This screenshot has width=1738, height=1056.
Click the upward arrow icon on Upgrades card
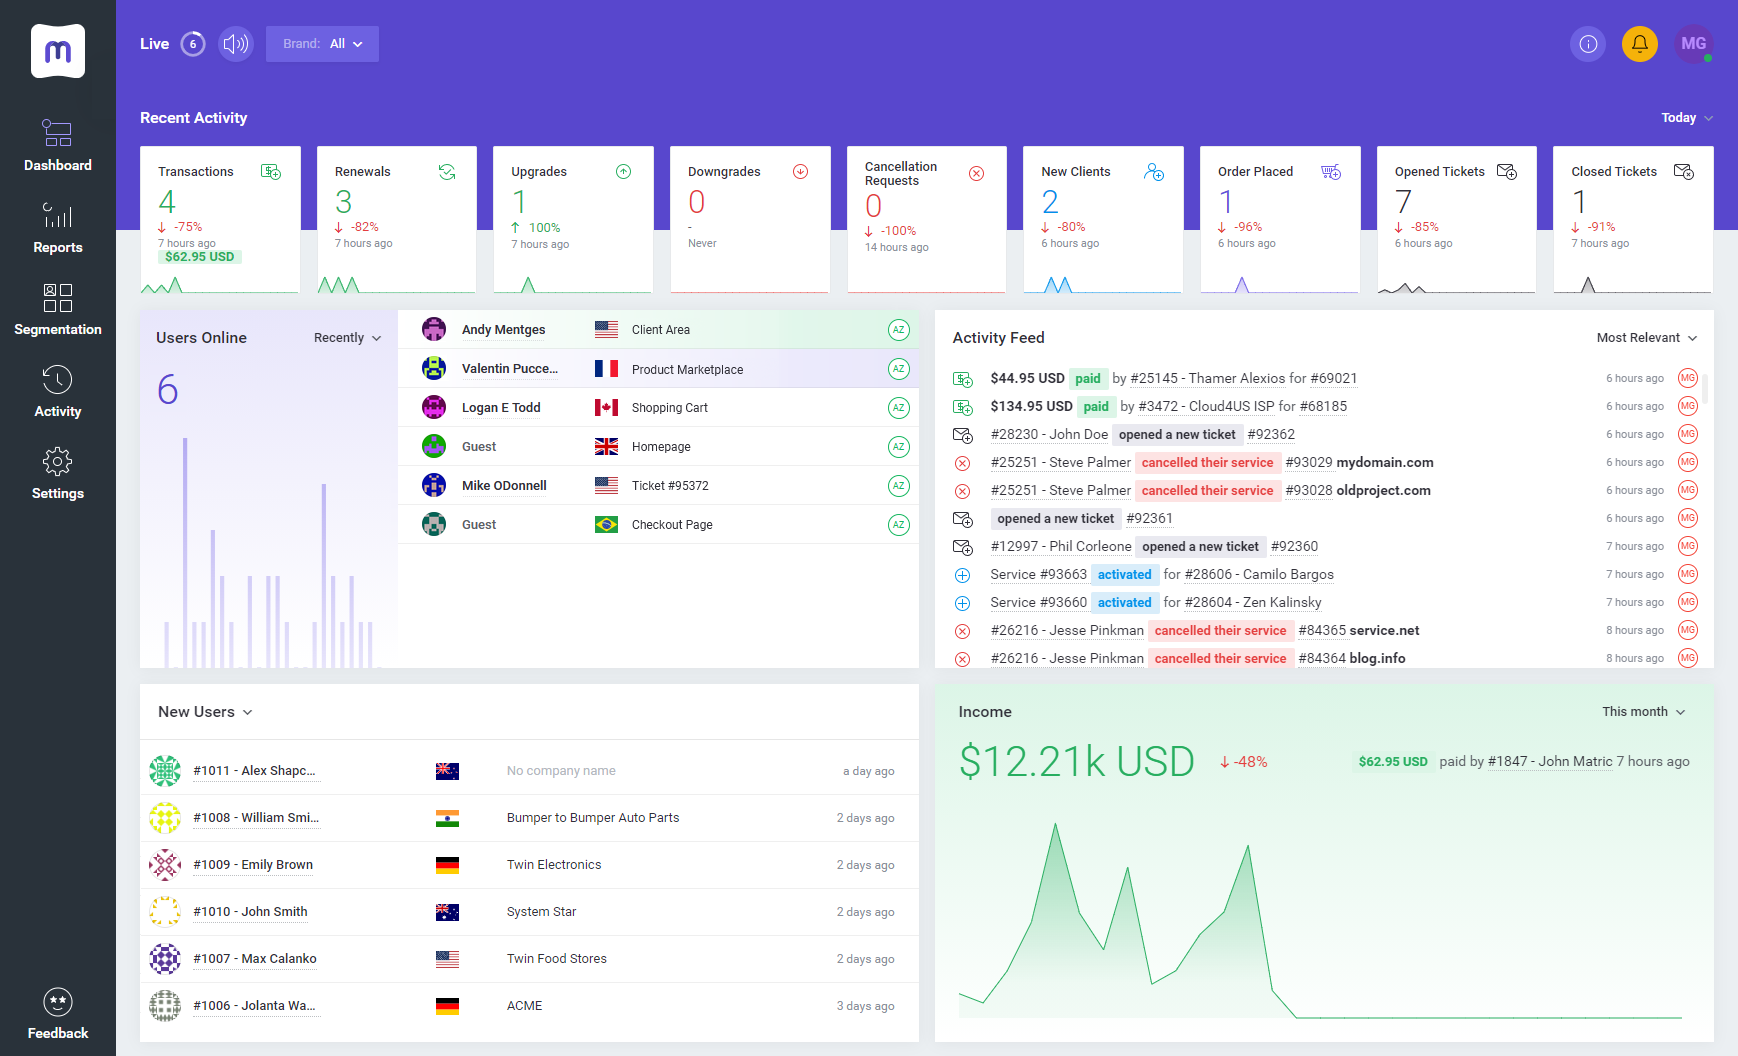[623, 171]
